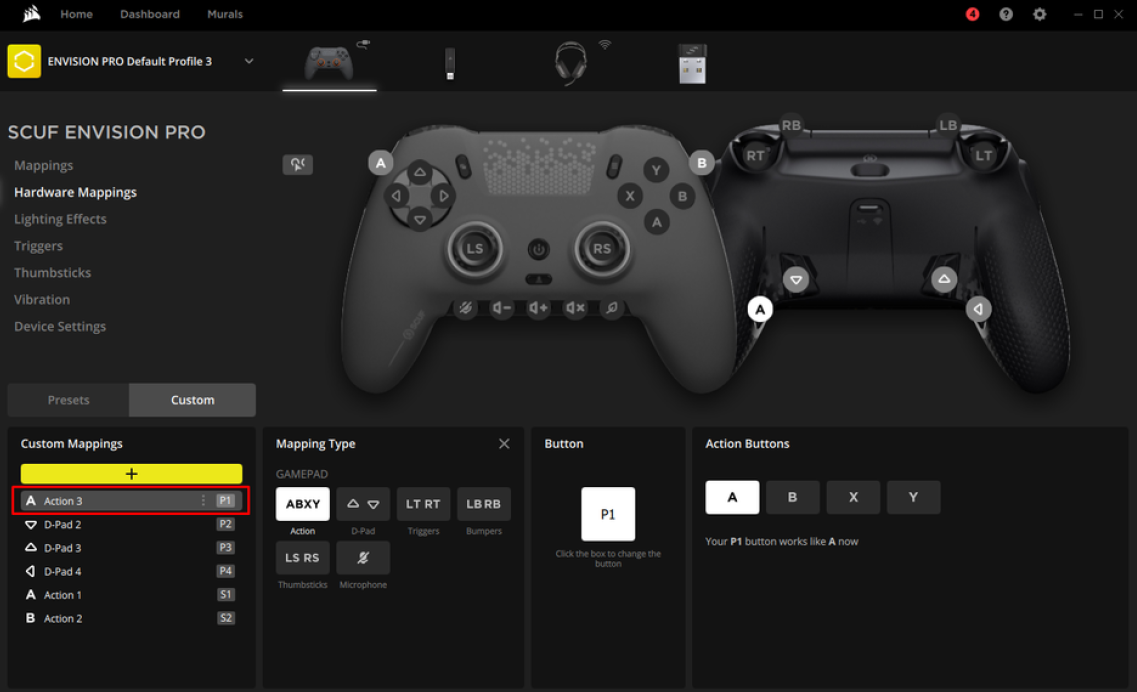Click the D-pad right arrow on controller

pyautogui.click(x=443, y=196)
